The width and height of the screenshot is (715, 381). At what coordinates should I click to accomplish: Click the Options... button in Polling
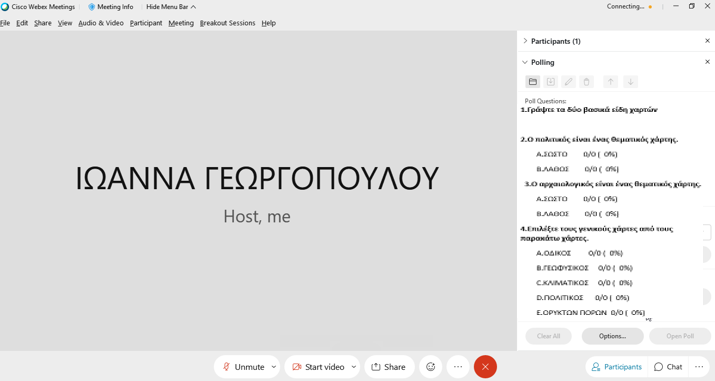pyautogui.click(x=612, y=336)
